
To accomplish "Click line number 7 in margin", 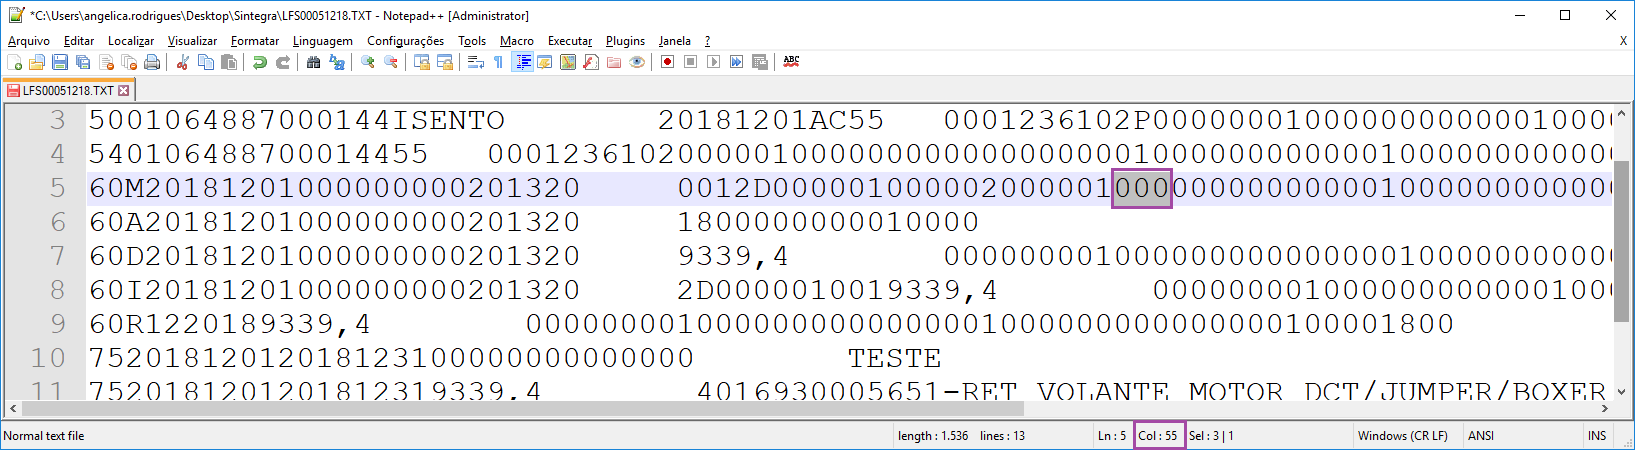I will tap(57, 256).
